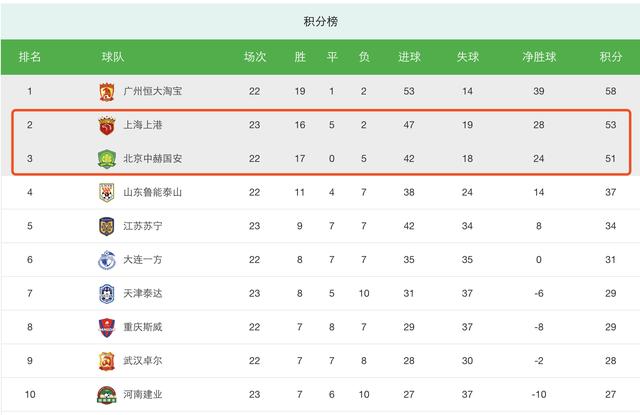This screenshot has height=415, width=640.
Task: Click the 武汉卓尔 orange crest
Action: (x=107, y=361)
